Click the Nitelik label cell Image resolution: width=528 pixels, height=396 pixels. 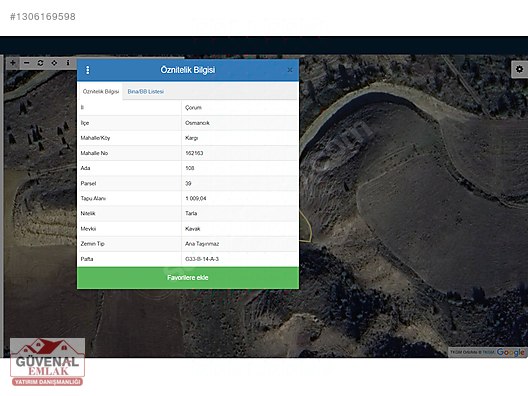(x=129, y=213)
